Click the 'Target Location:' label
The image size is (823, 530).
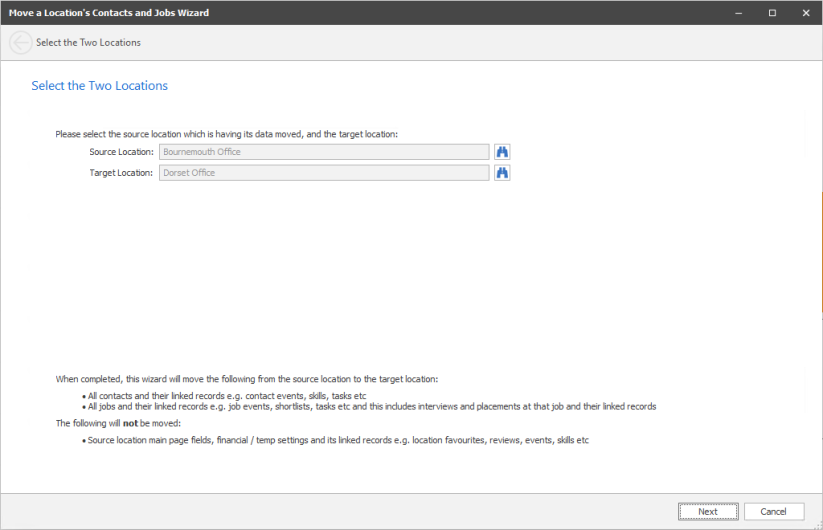point(121,173)
